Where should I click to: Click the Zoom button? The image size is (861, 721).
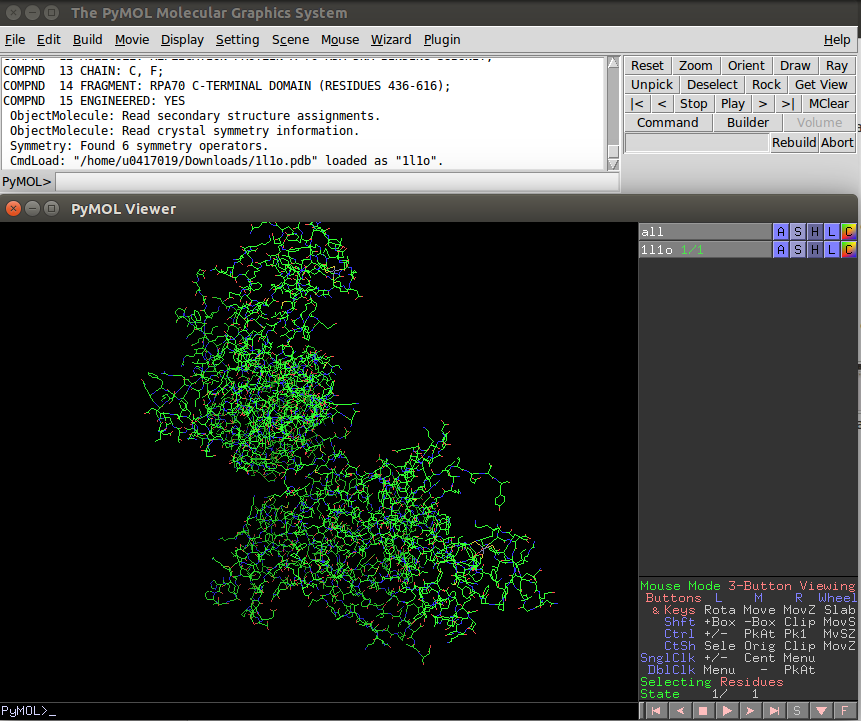click(696, 66)
